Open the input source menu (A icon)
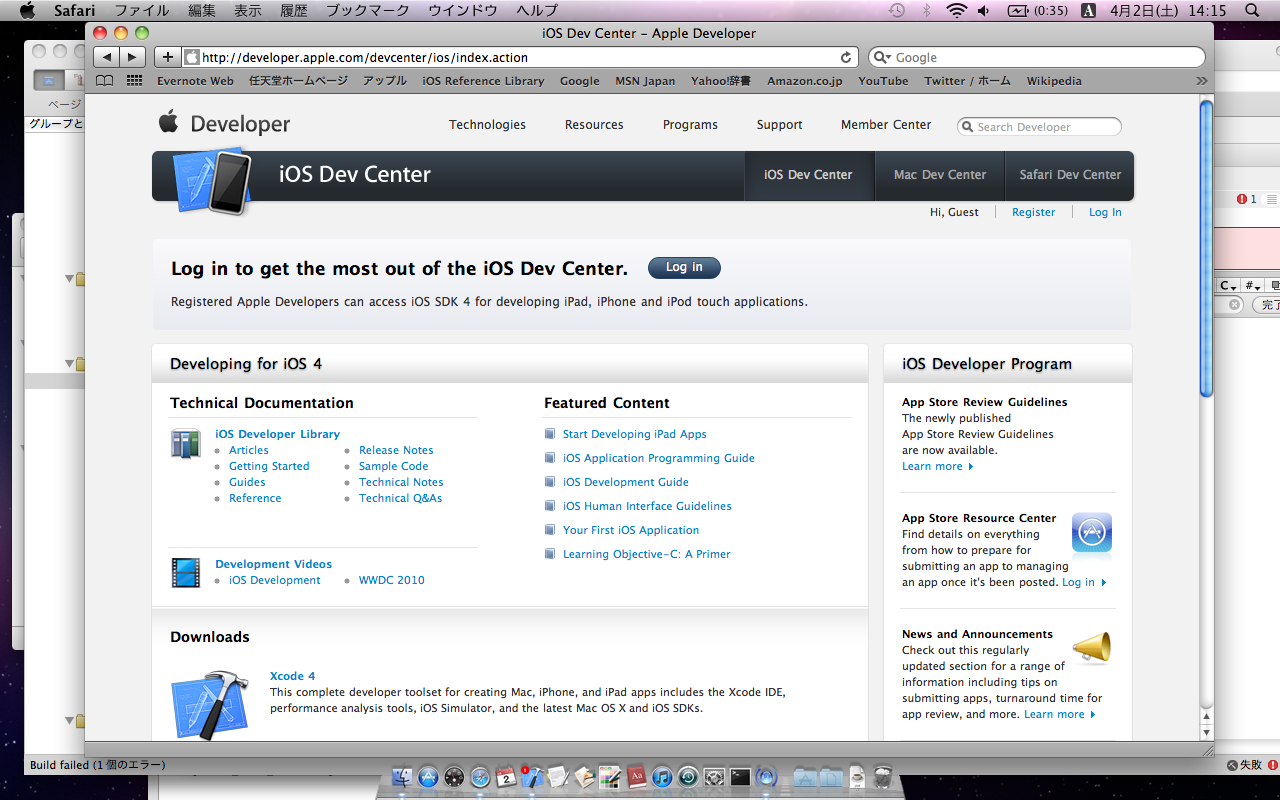Screen dimensions: 1280x800 (x=1089, y=10)
